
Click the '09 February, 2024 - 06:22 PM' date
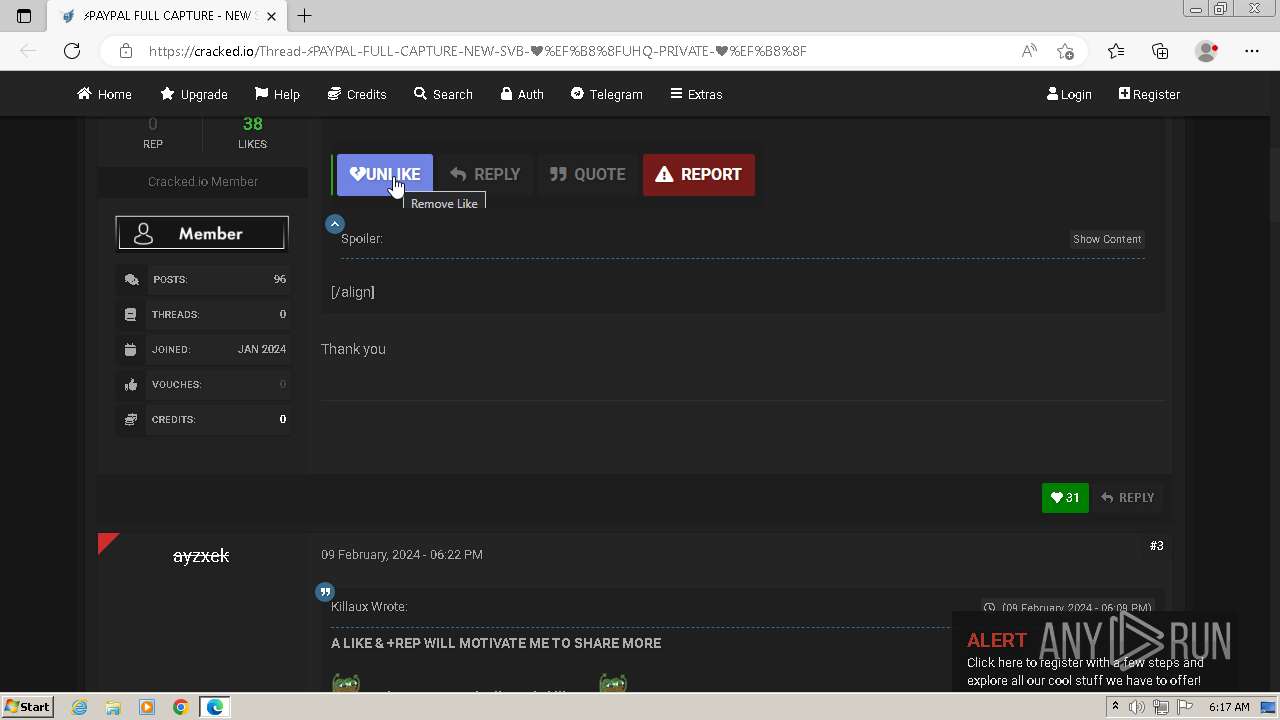point(402,554)
